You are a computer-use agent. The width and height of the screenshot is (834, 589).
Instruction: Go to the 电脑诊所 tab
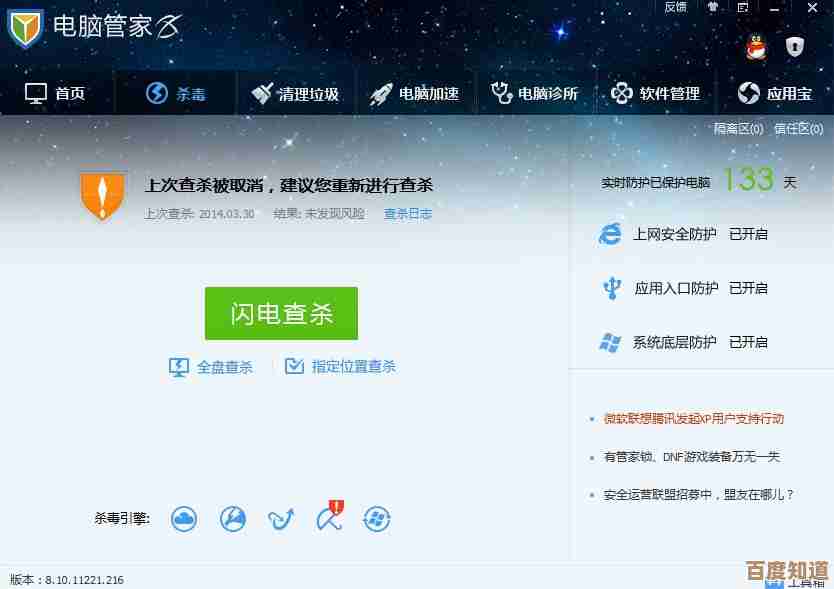(x=534, y=94)
